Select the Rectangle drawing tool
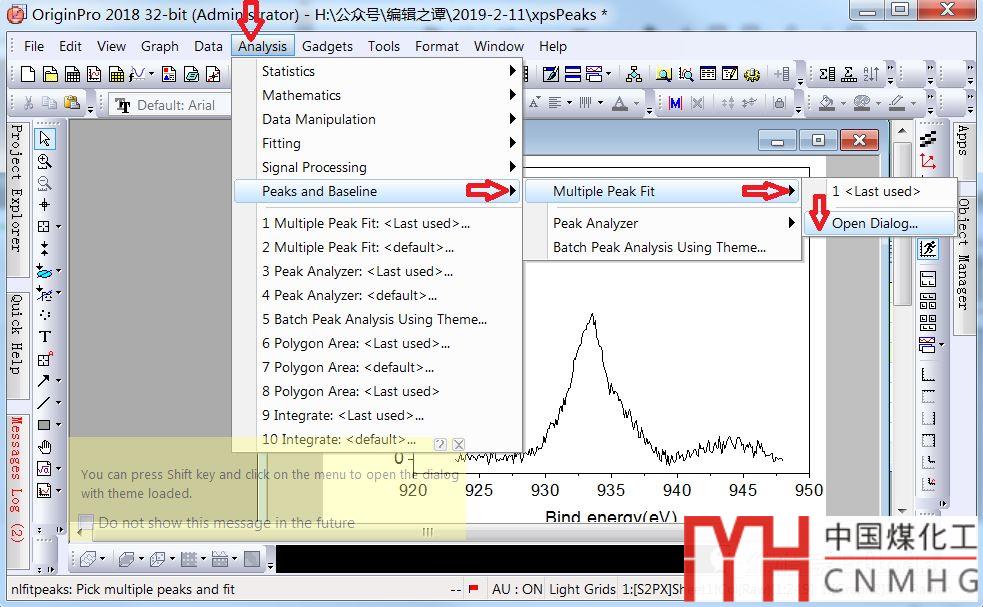 point(44,425)
